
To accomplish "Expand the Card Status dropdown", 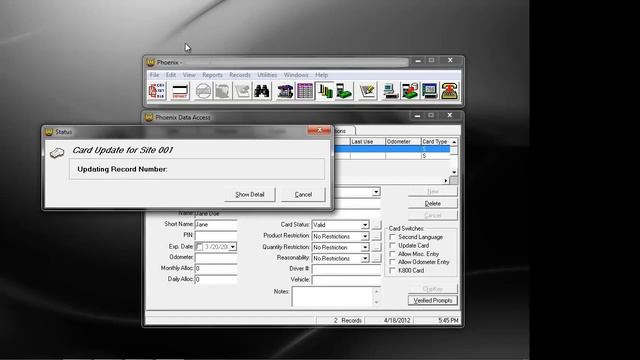I will click(x=365, y=225).
